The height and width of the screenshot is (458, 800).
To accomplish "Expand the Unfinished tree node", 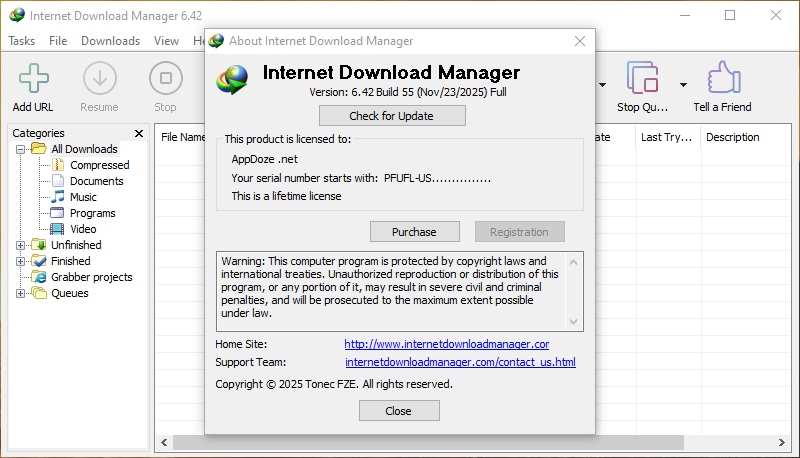I will click(x=21, y=245).
